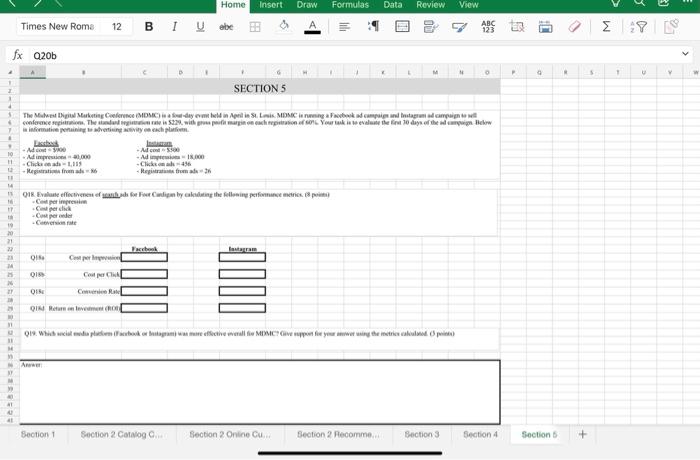Open the Draw ribbon tab
The height and width of the screenshot is (460, 700).
307,5
